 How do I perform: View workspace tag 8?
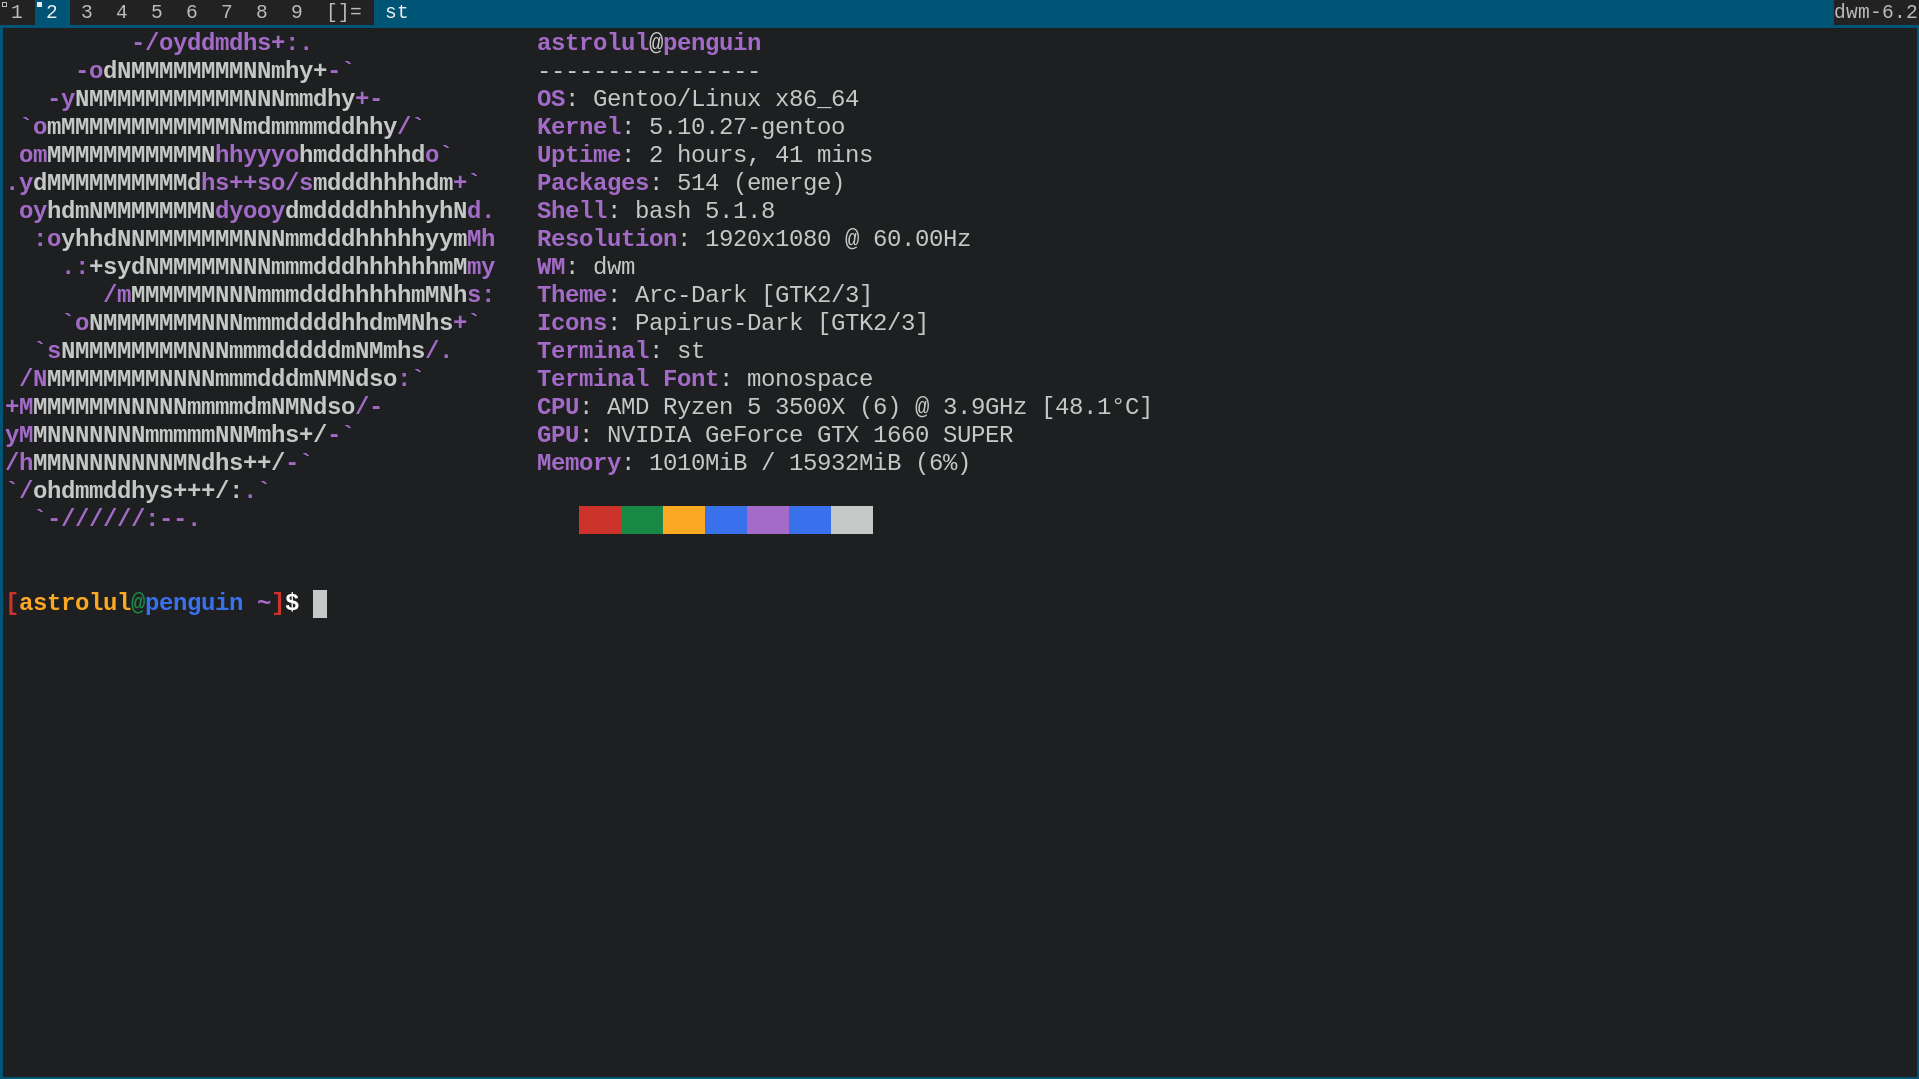pos(262,12)
